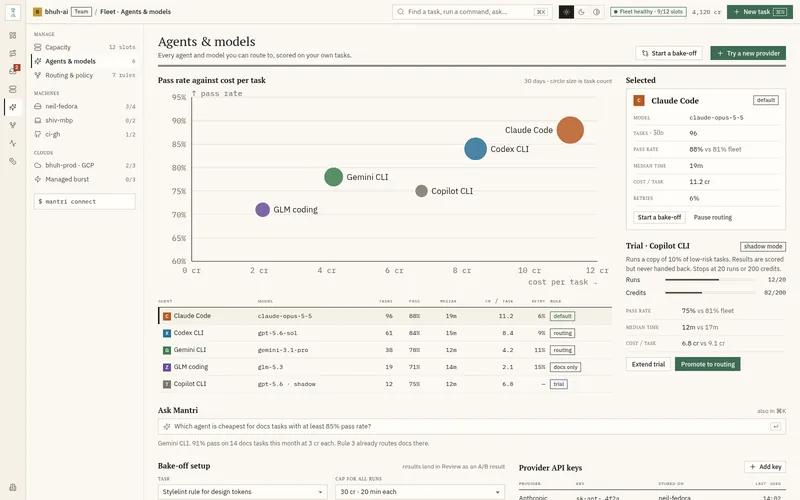Viewport: 800px width, 500px height.
Task: Click Start a bake-off beside Try a new provider
Action: point(669,53)
